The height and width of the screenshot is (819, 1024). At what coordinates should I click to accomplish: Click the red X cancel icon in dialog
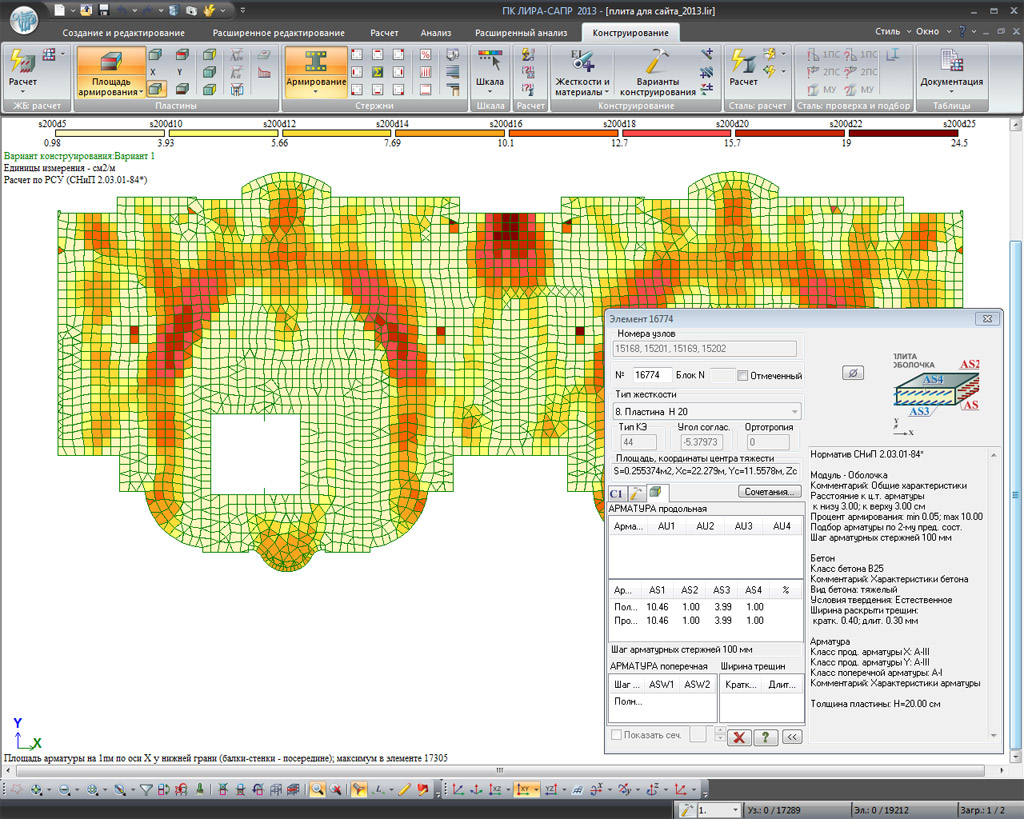point(740,737)
